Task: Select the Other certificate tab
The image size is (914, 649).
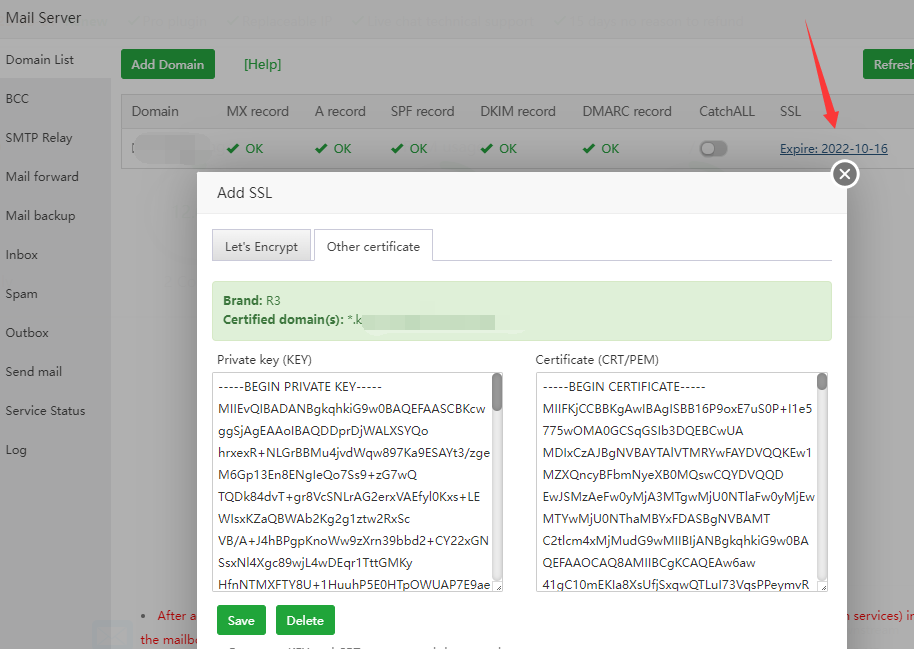Action: click(372, 246)
